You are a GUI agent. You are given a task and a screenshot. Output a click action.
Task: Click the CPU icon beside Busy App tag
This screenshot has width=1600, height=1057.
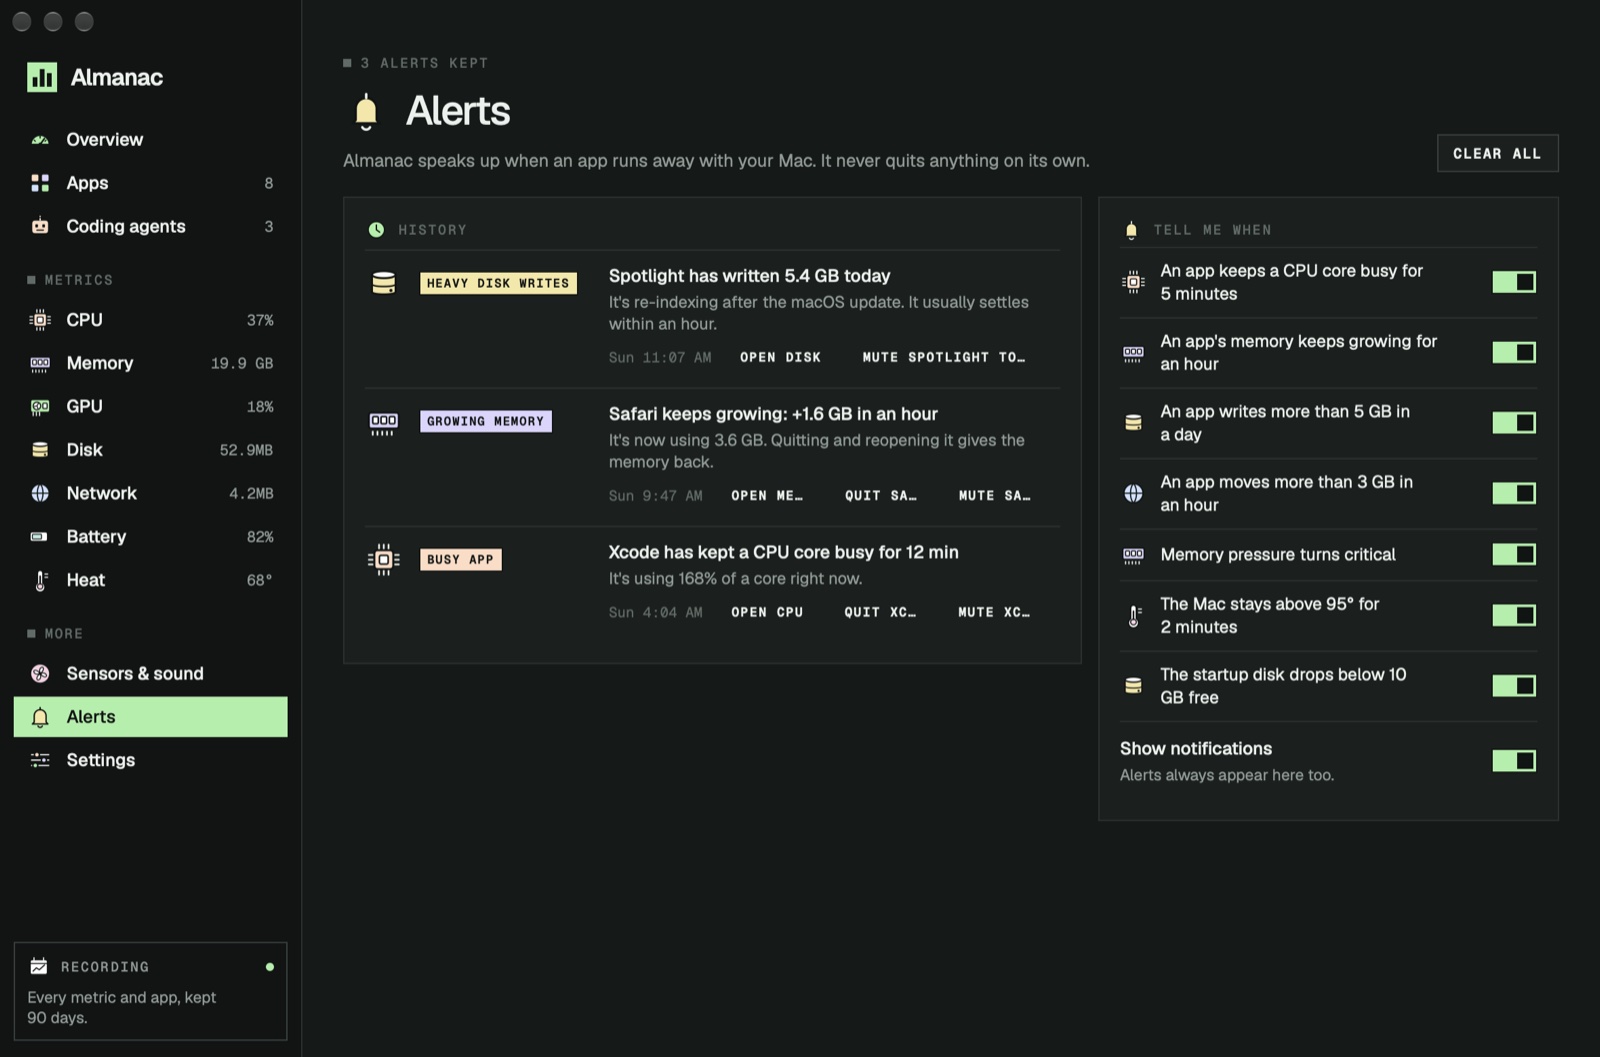(384, 560)
